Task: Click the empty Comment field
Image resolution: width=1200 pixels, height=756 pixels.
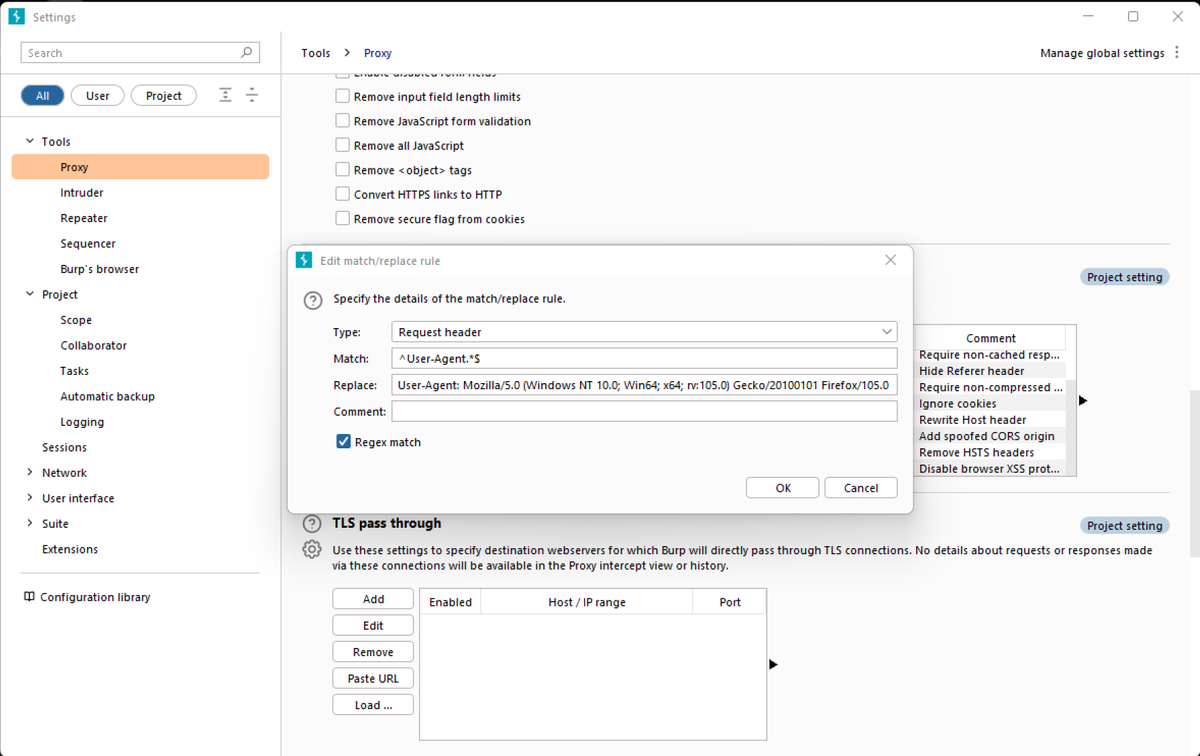Action: (x=644, y=411)
